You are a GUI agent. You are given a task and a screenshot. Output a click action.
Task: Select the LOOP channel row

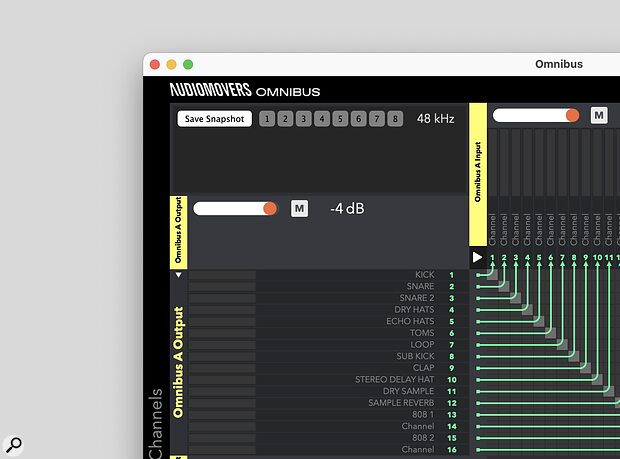328,345
